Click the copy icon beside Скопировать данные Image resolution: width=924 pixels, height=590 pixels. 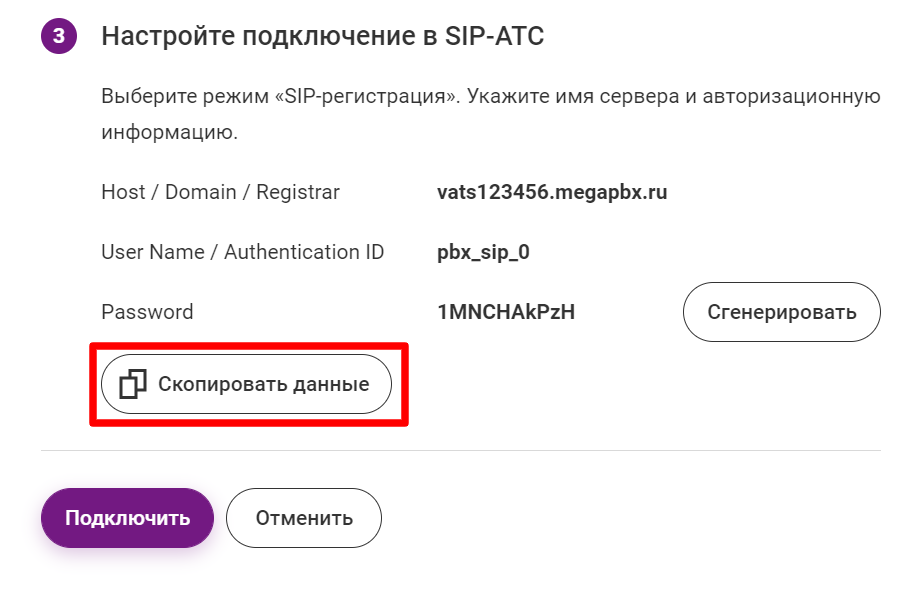tap(133, 384)
